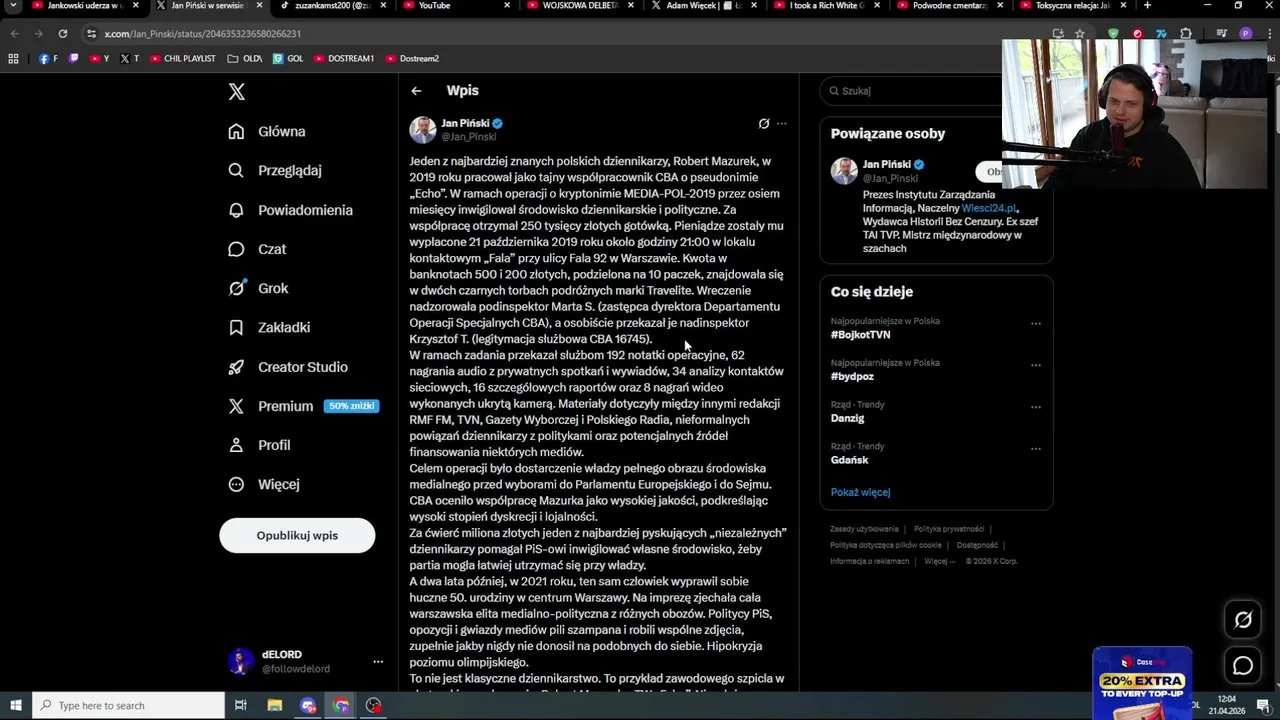
Task: Open the browser extensions puzzle icon
Action: click(x=1186, y=34)
